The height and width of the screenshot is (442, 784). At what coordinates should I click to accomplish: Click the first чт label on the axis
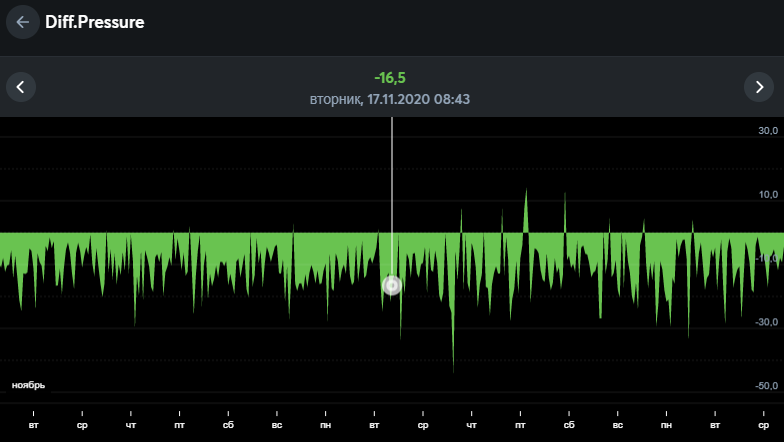[131, 425]
